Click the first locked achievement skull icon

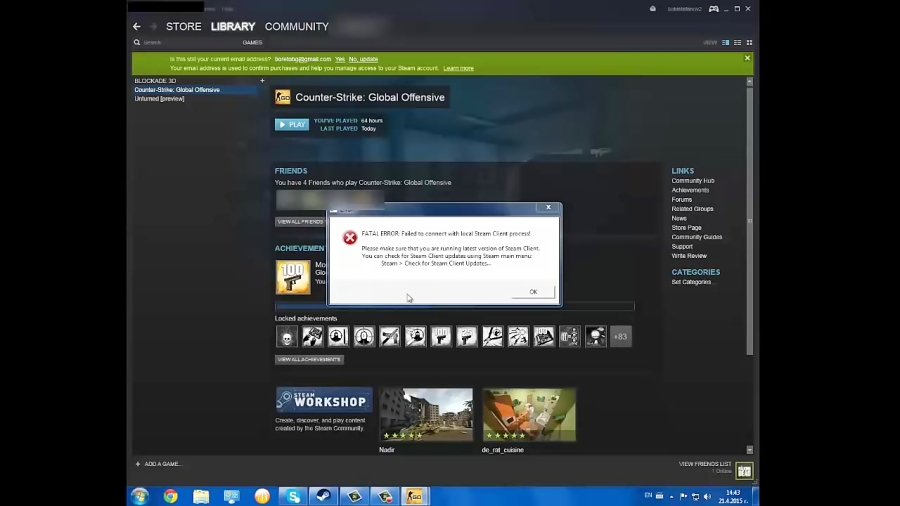pyautogui.click(x=286, y=337)
